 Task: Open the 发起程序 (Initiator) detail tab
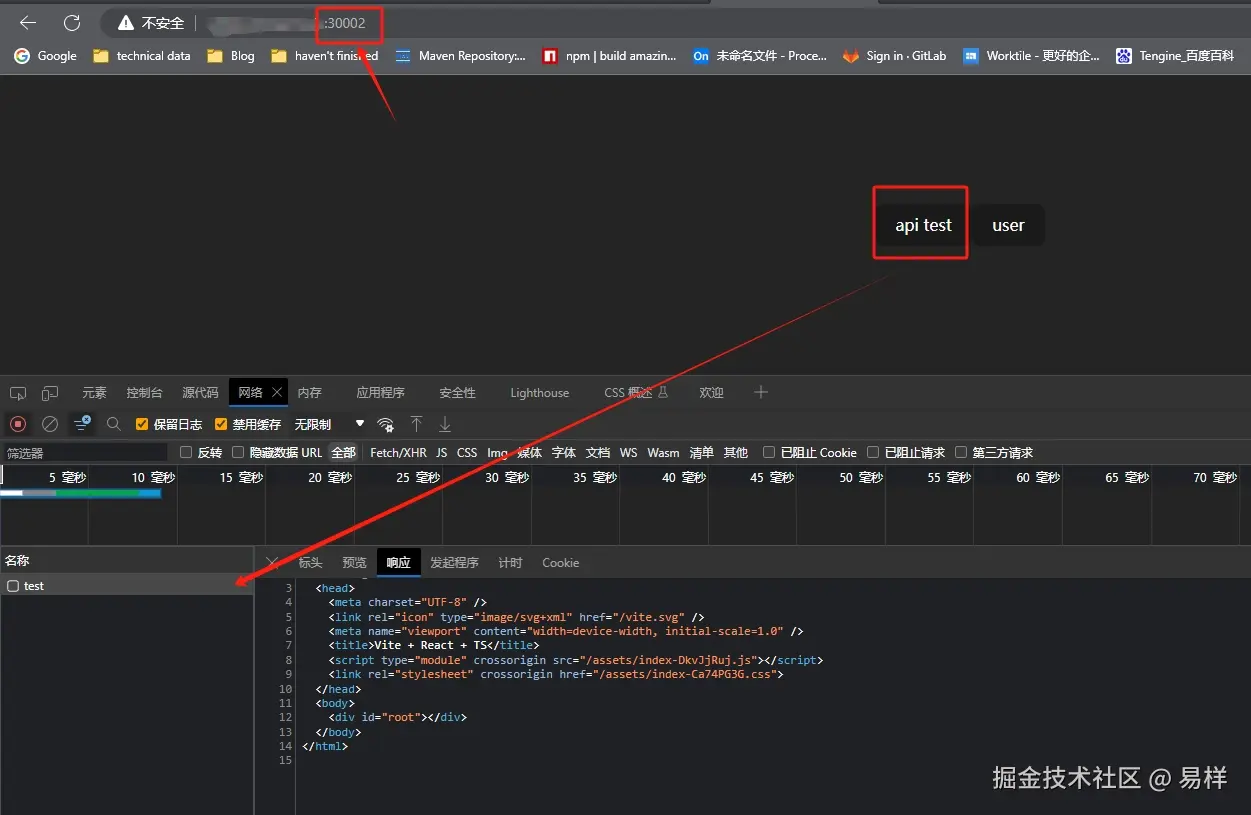(x=454, y=563)
